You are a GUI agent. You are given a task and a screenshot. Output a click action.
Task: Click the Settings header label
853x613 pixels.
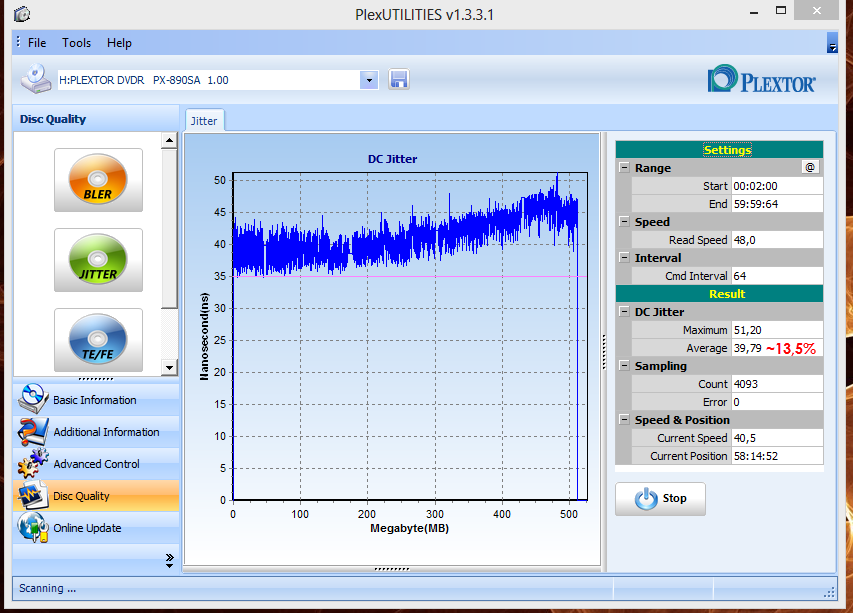727,150
